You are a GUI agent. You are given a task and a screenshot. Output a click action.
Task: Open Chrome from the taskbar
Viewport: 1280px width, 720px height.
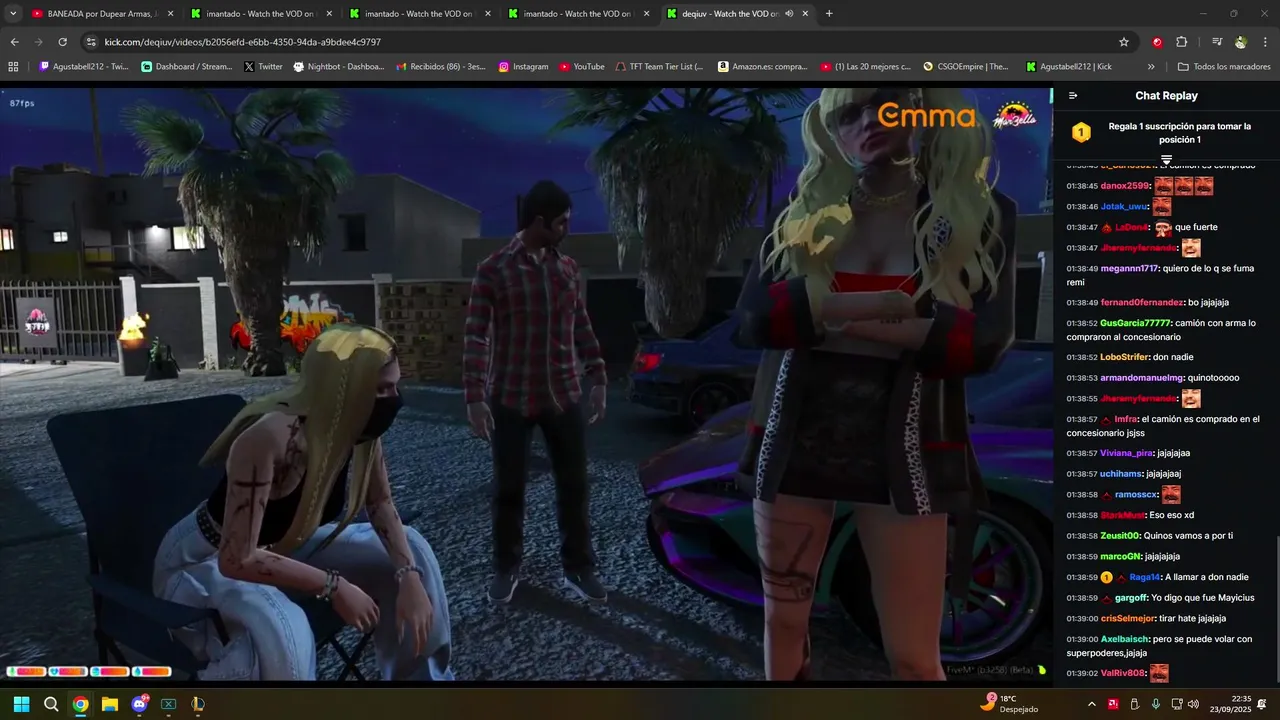pos(80,704)
